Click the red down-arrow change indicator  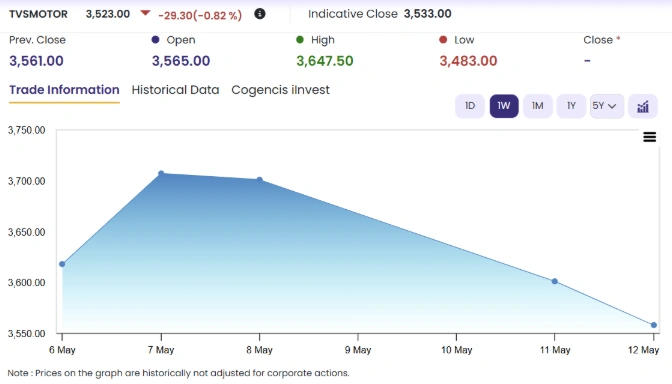pos(145,13)
